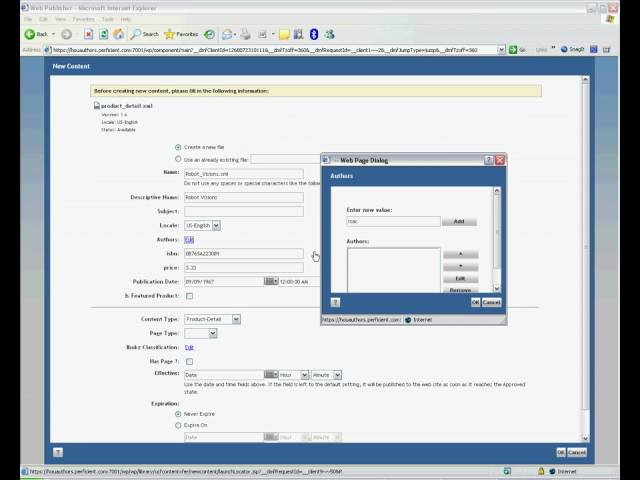640x480 pixels.
Task: Click the History icon
Action: tap(209, 34)
